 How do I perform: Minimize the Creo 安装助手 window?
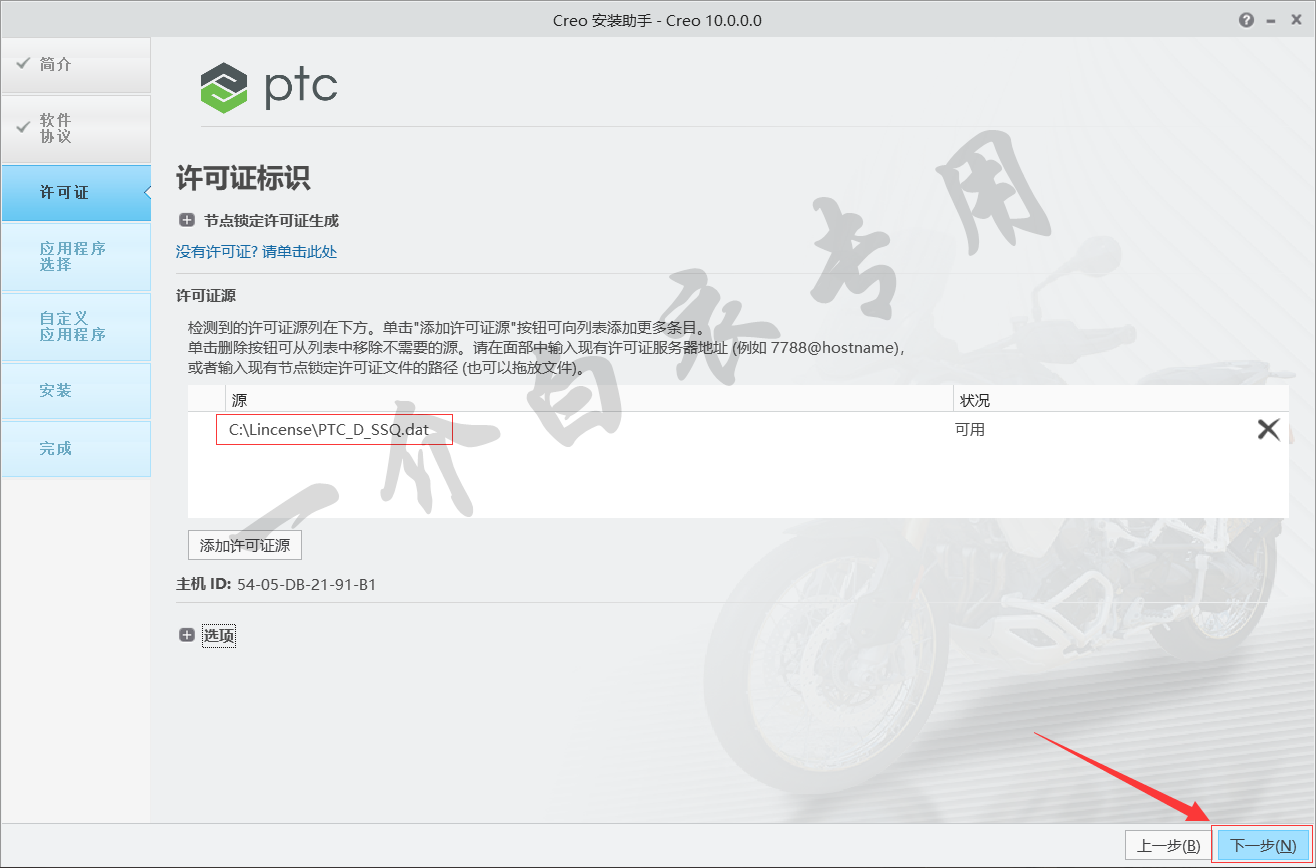1271,20
